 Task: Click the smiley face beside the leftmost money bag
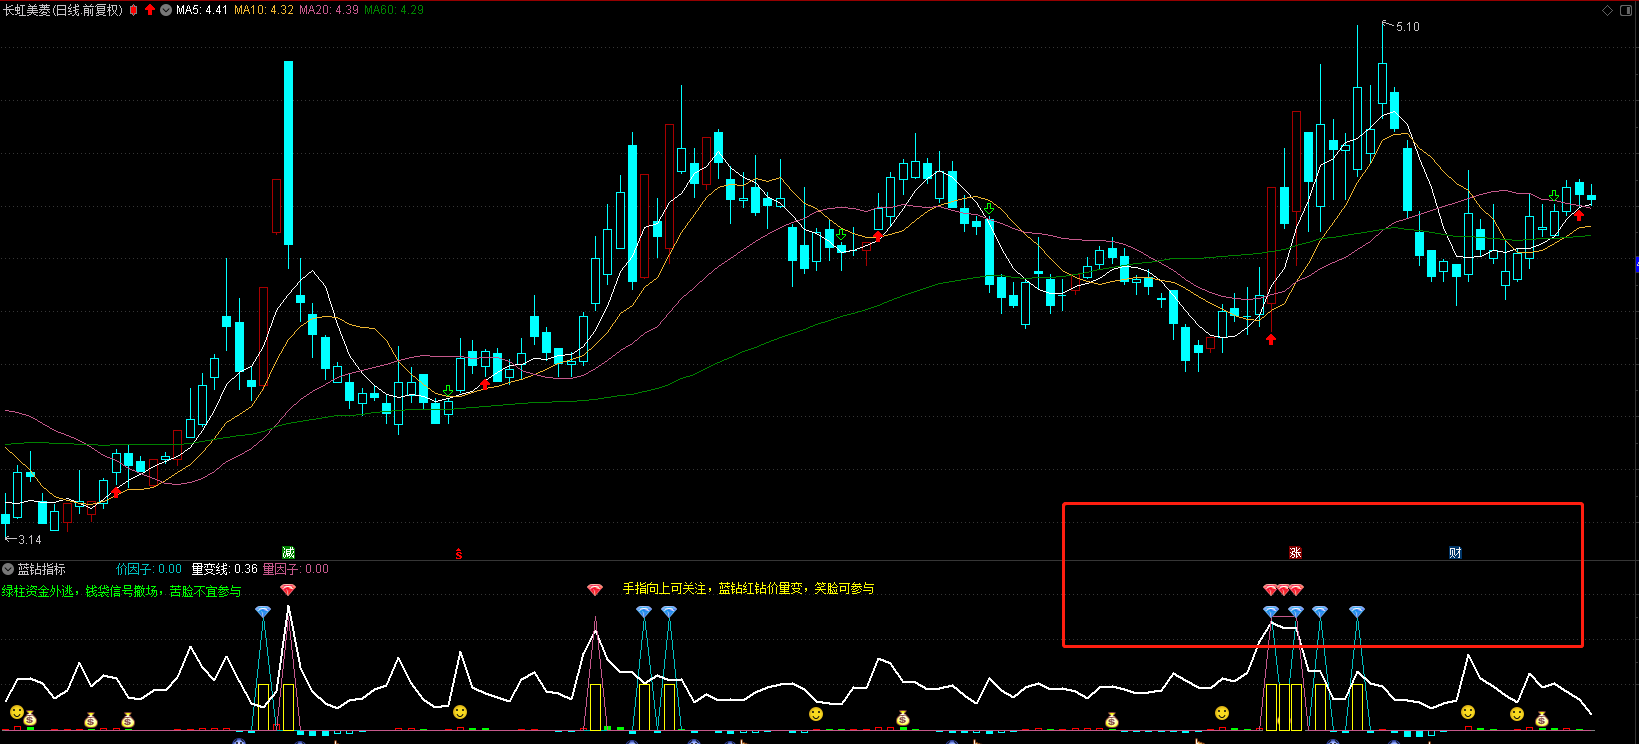point(16,712)
